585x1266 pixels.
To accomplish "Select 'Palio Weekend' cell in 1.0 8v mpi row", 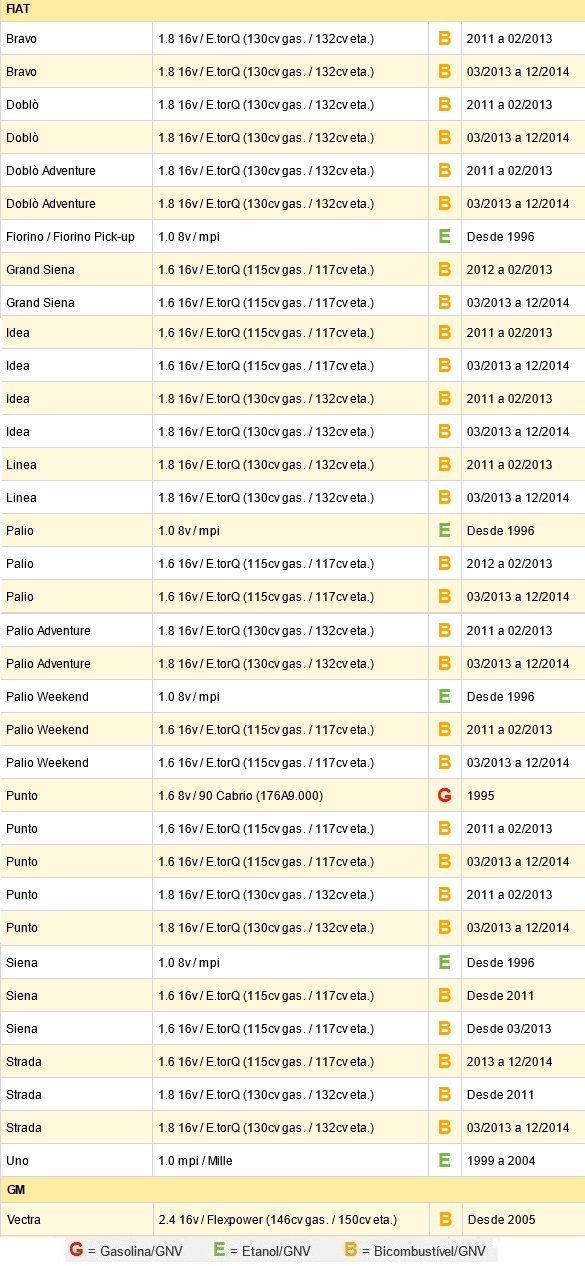I will pos(76,697).
